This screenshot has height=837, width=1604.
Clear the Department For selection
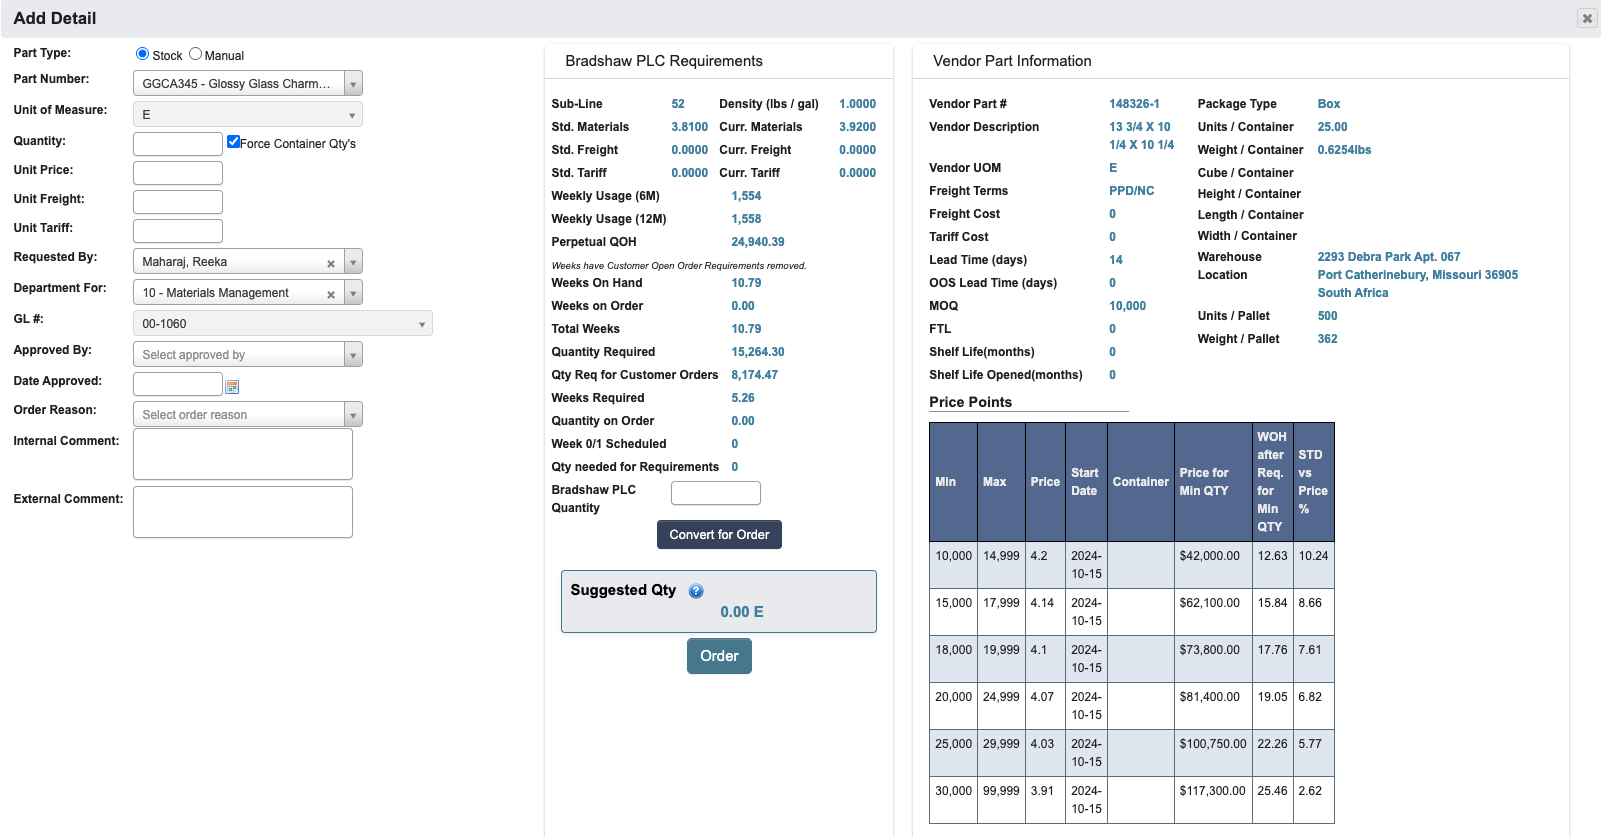point(331,295)
